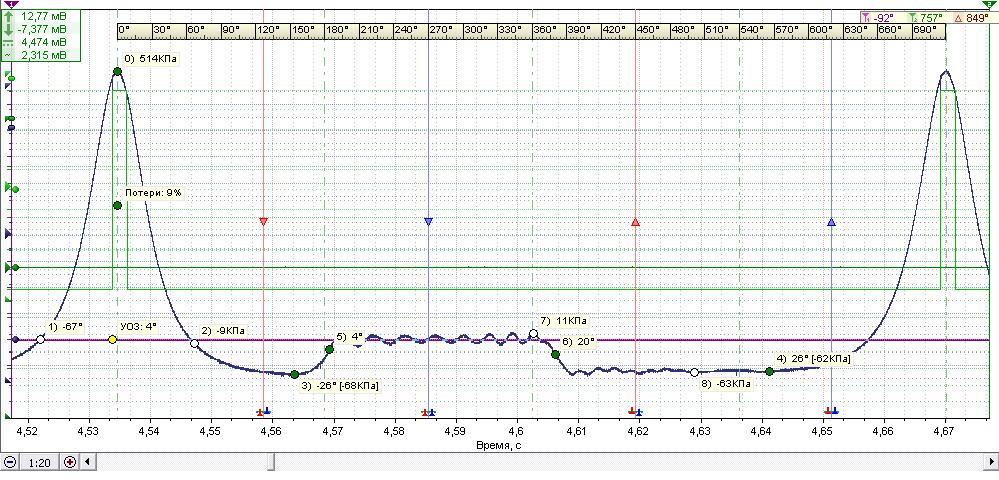Click the 180° mark on angle ruler

click(336, 30)
